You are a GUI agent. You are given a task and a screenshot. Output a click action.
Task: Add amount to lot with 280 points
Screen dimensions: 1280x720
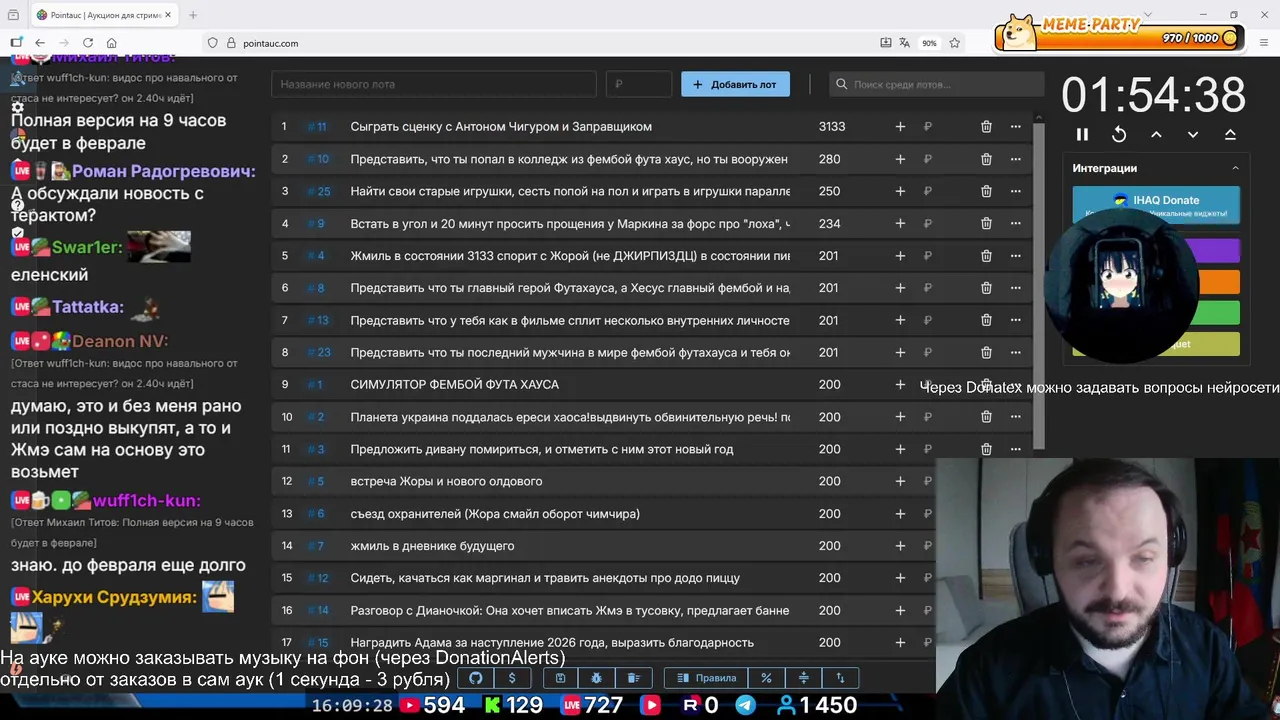pos(900,159)
